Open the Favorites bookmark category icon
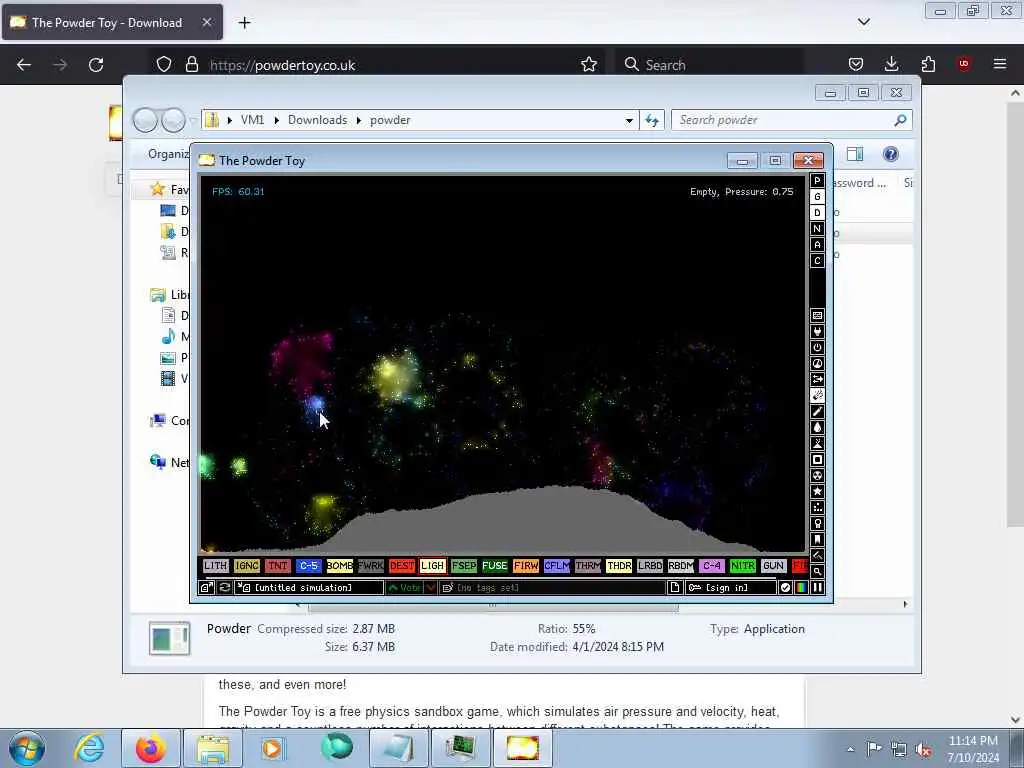Image resolution: width=1024 pixels, height=768 pixels. click(817, 539)
